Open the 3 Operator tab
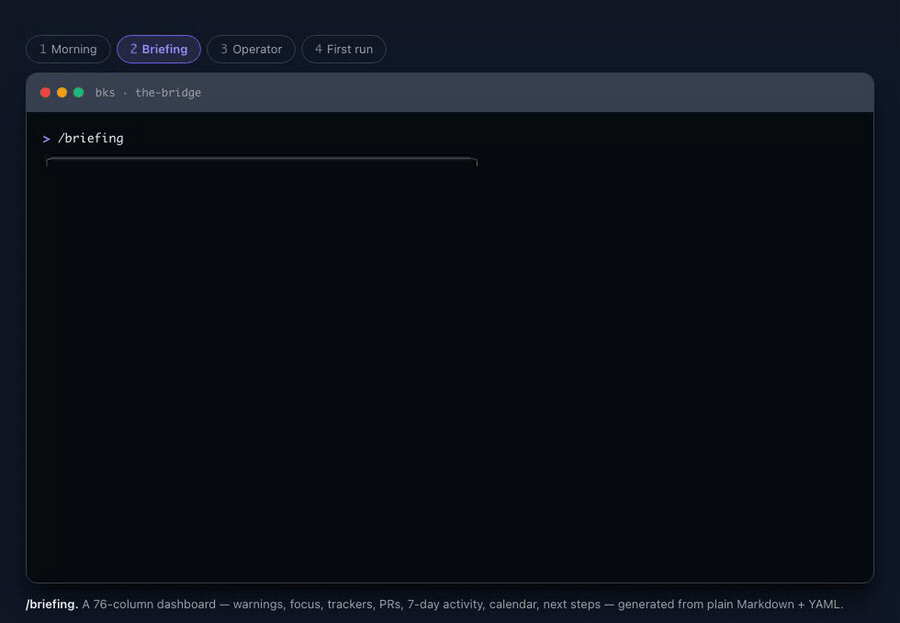Screen dimensions: 900x623 click(x=251, y=49)
